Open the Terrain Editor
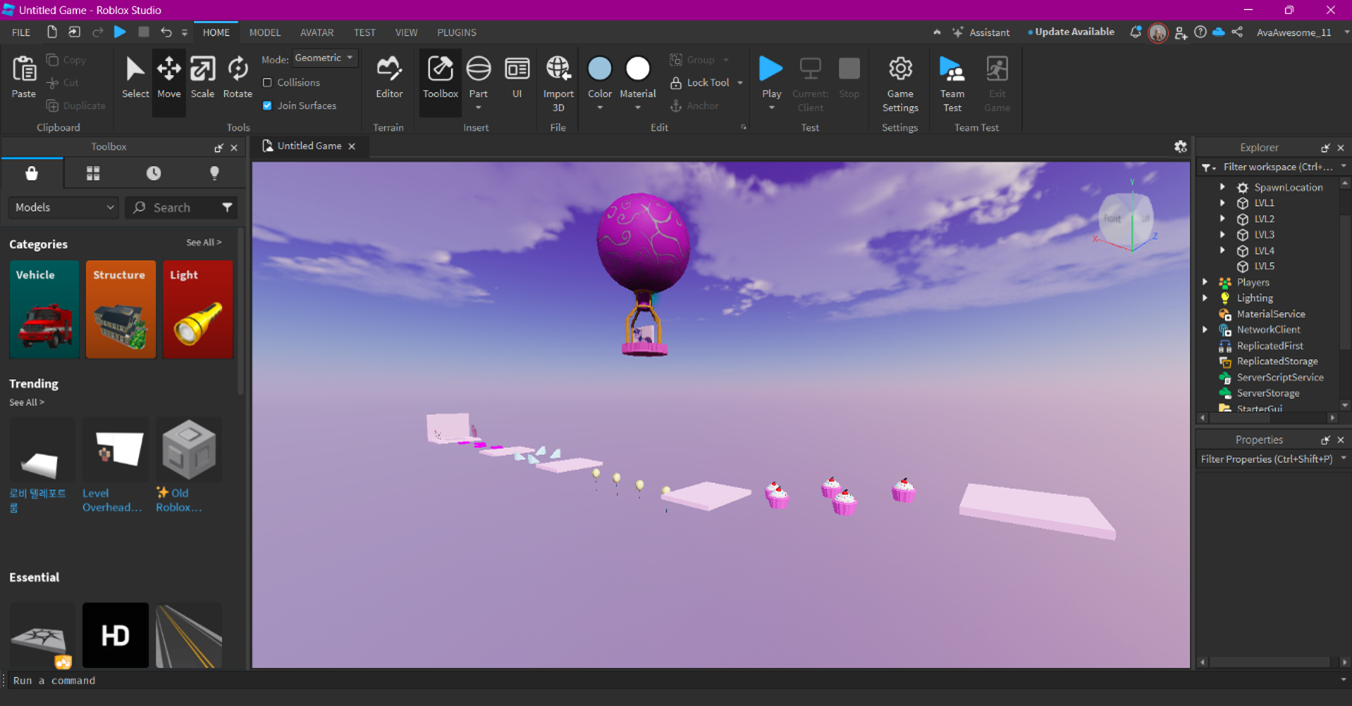Viewport: 1352px width, 706px height. 389,77
